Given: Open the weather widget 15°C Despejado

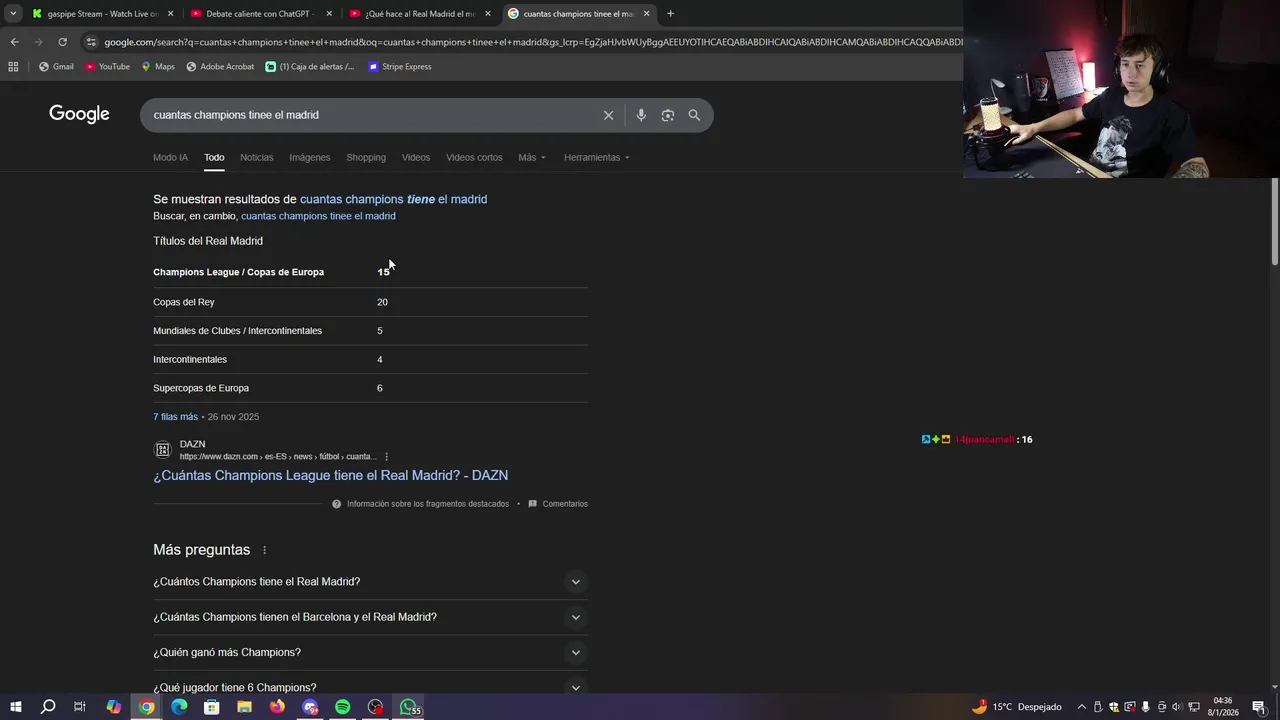Looking at the screenshot, I should click(x=1016, y=707).
